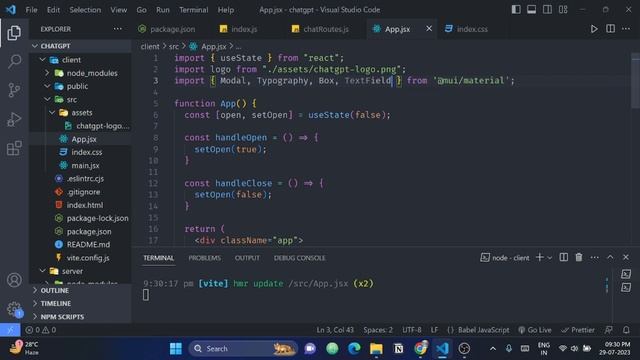Switch to DEBUG CONSOLE tab

300,258
